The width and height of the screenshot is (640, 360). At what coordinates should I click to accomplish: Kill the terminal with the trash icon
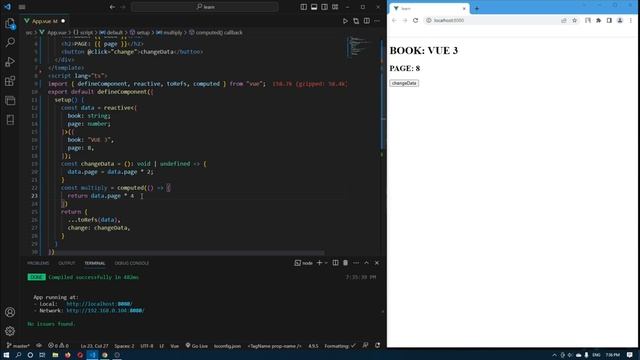click(x=346, y=263)
